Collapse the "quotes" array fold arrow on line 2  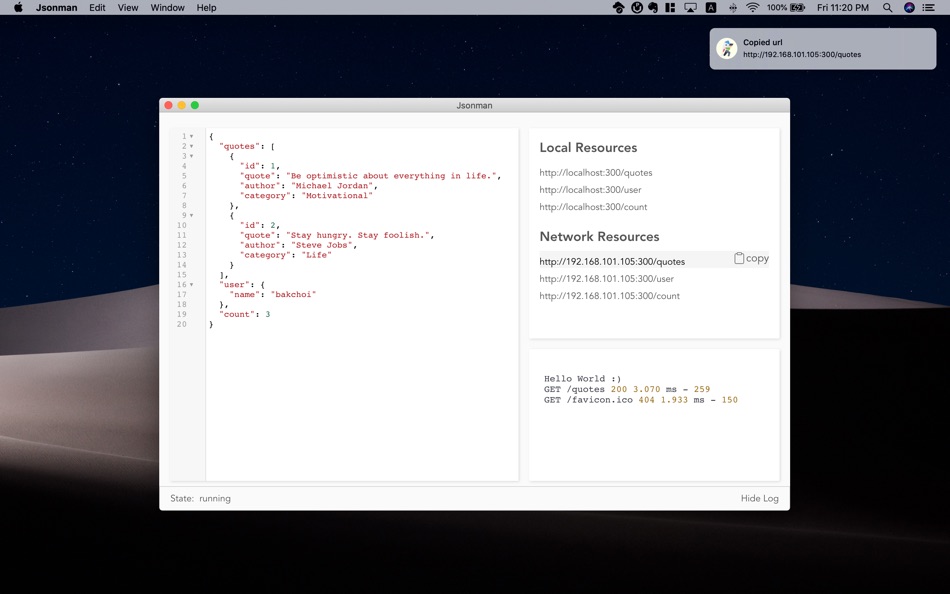tap(192, 146)
